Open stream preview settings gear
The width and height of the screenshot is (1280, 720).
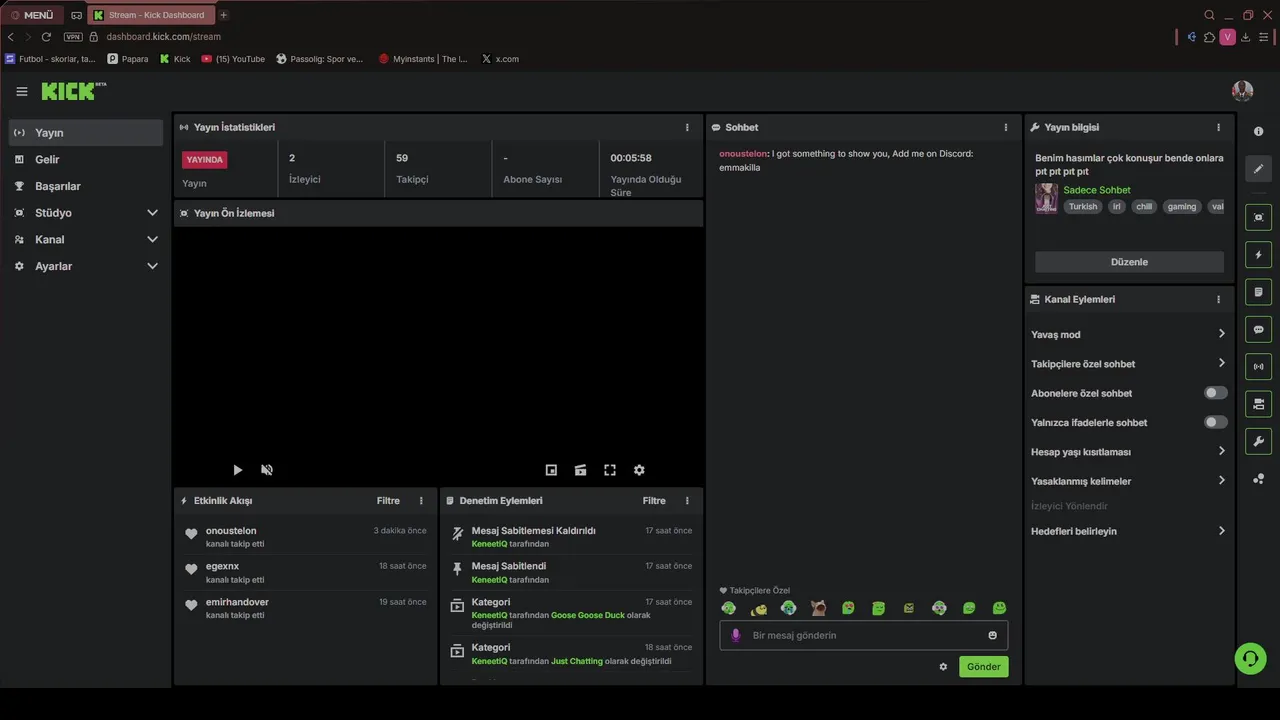pyautogui.click(x=639, y=470)
